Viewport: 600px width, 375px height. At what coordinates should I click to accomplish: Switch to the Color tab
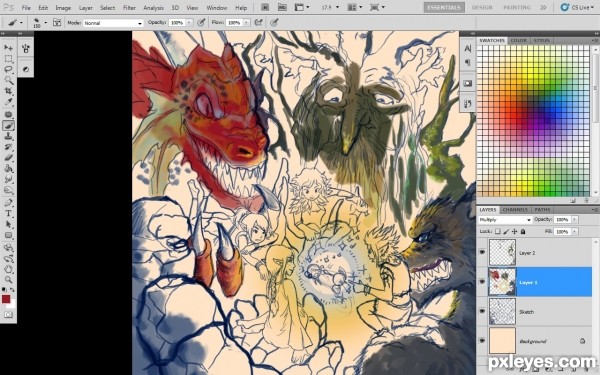coord(519,40)
